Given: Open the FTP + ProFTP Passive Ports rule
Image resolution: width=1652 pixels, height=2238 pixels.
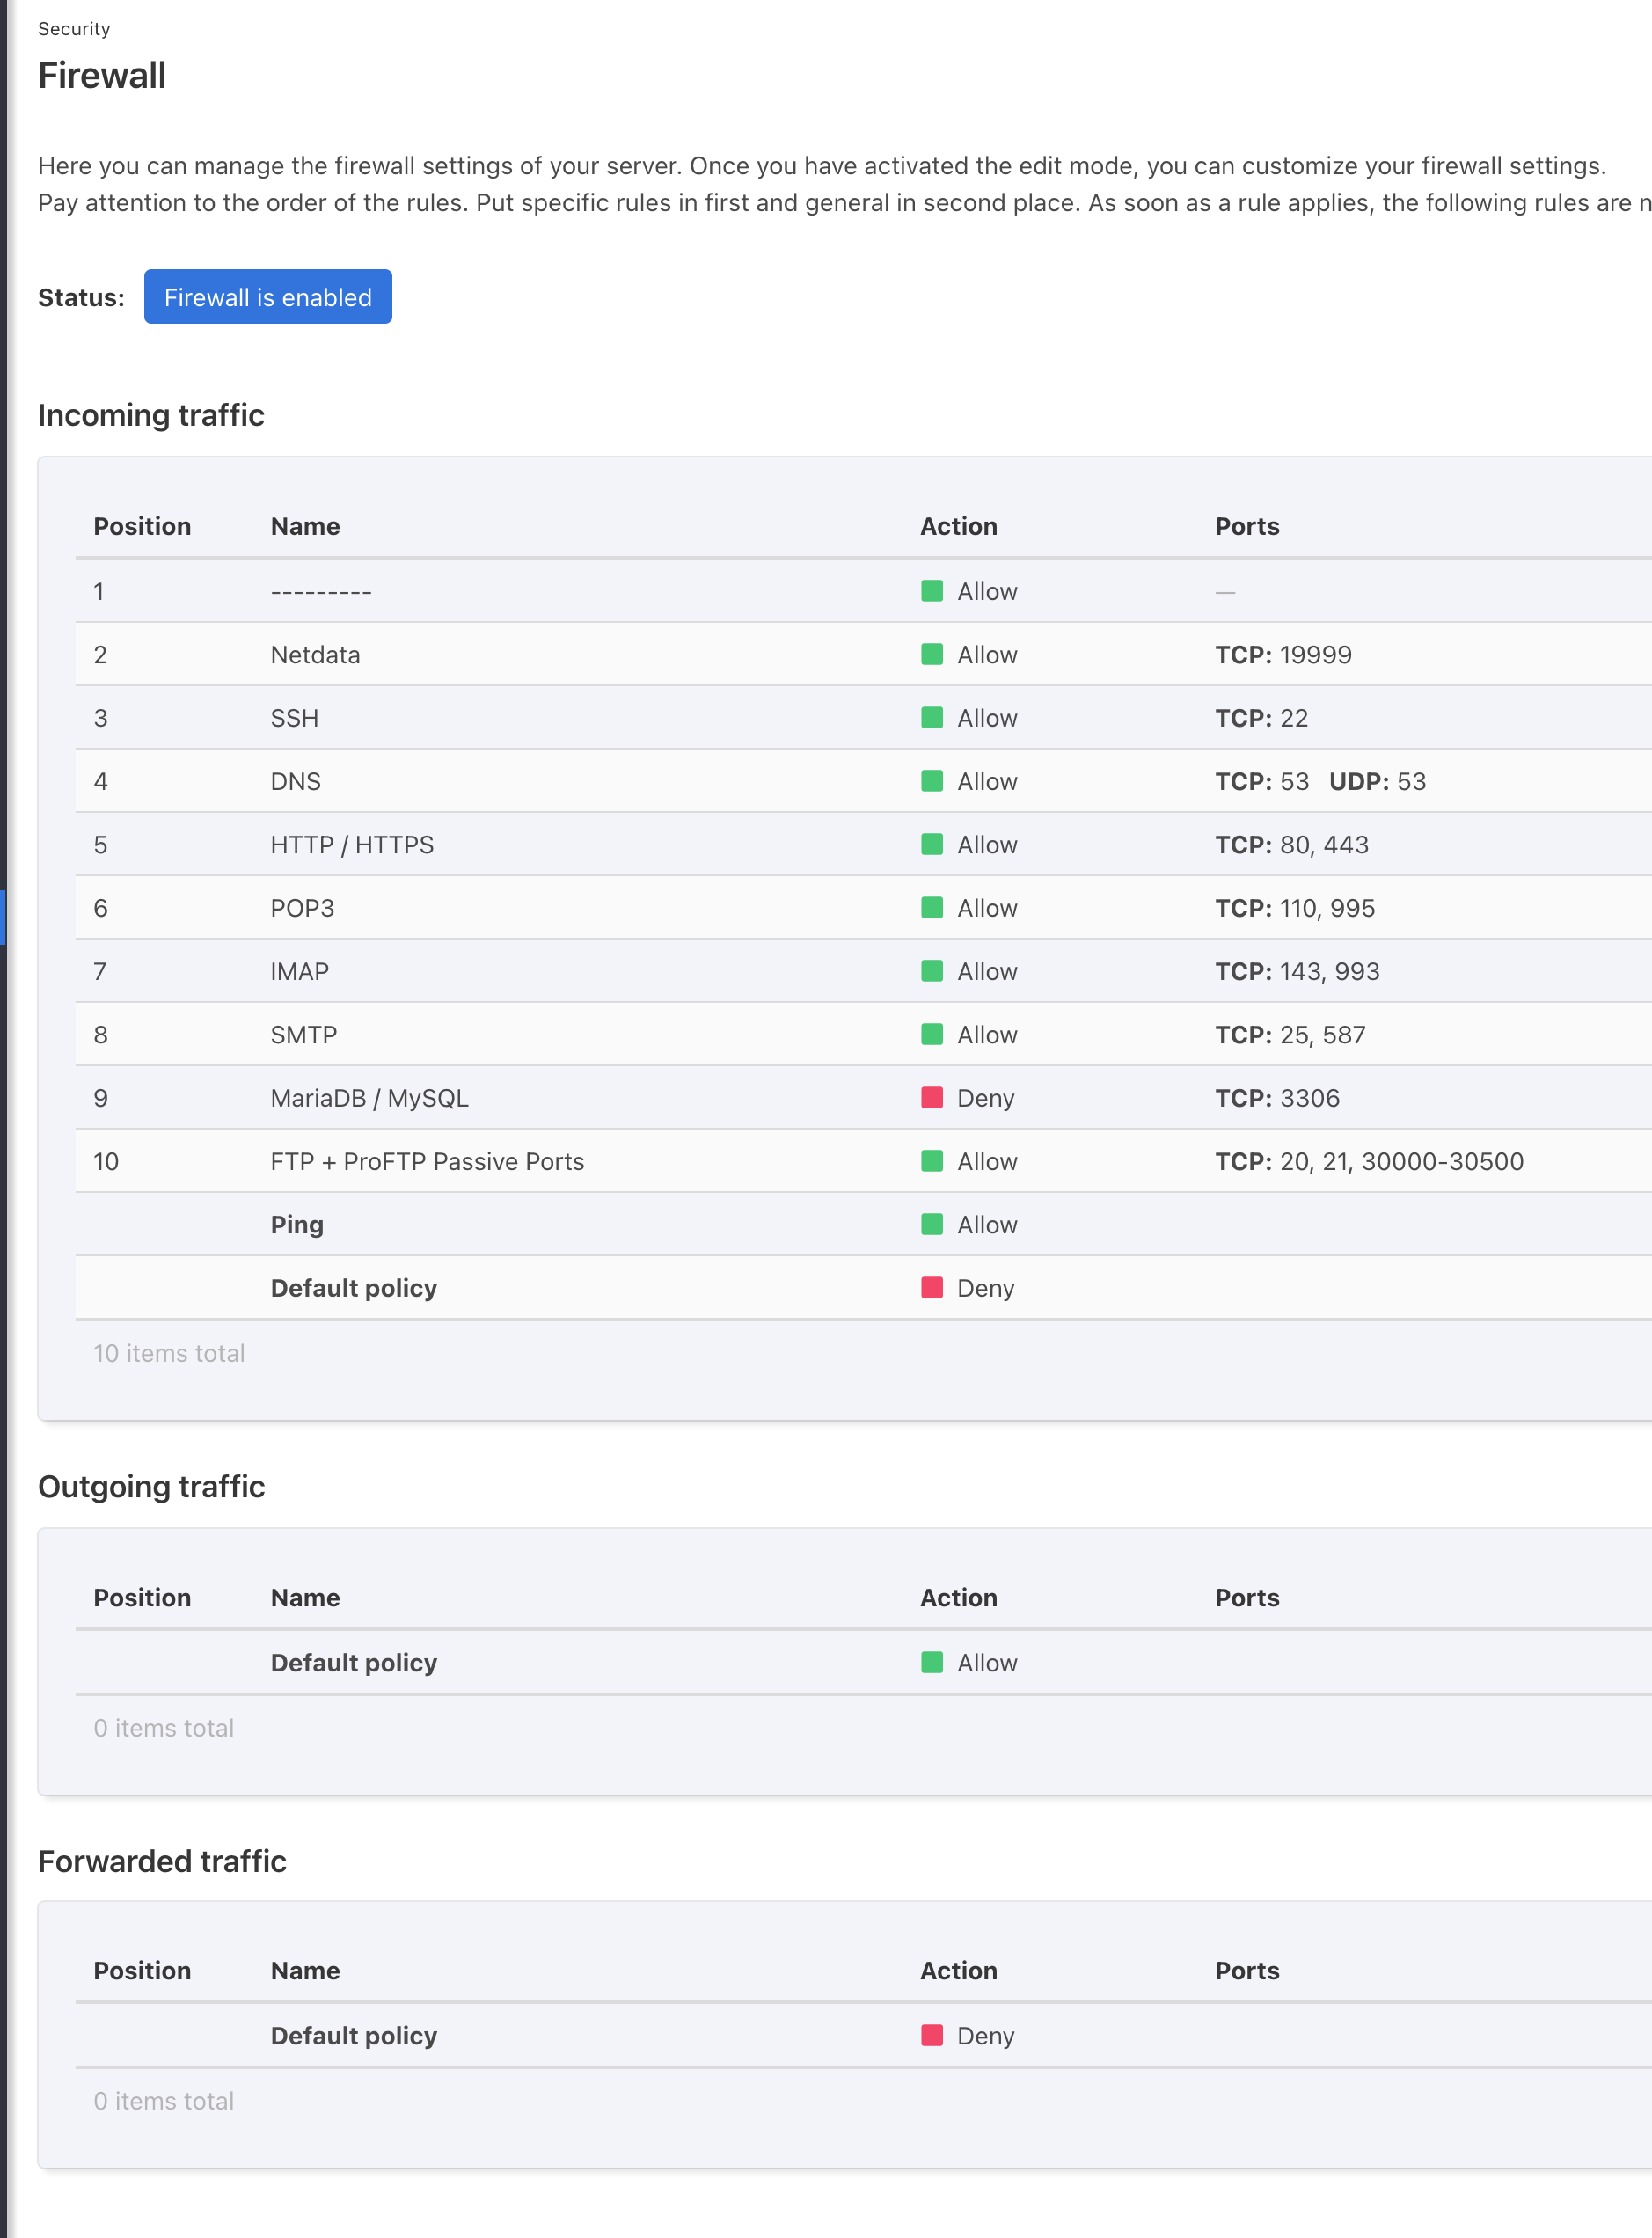Looking at the screenshot, I should coord(427,1161).
